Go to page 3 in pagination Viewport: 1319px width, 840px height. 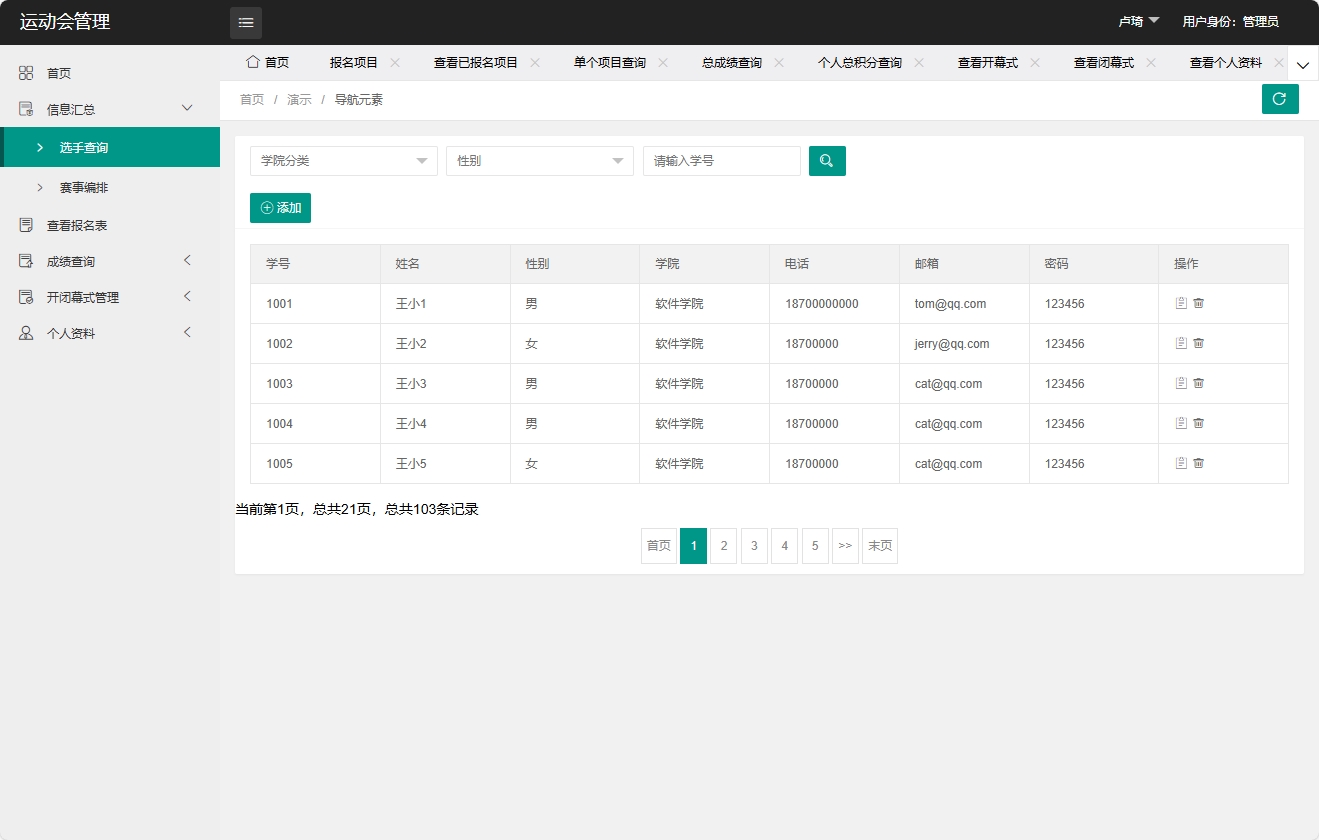click(x=753, y=545)
